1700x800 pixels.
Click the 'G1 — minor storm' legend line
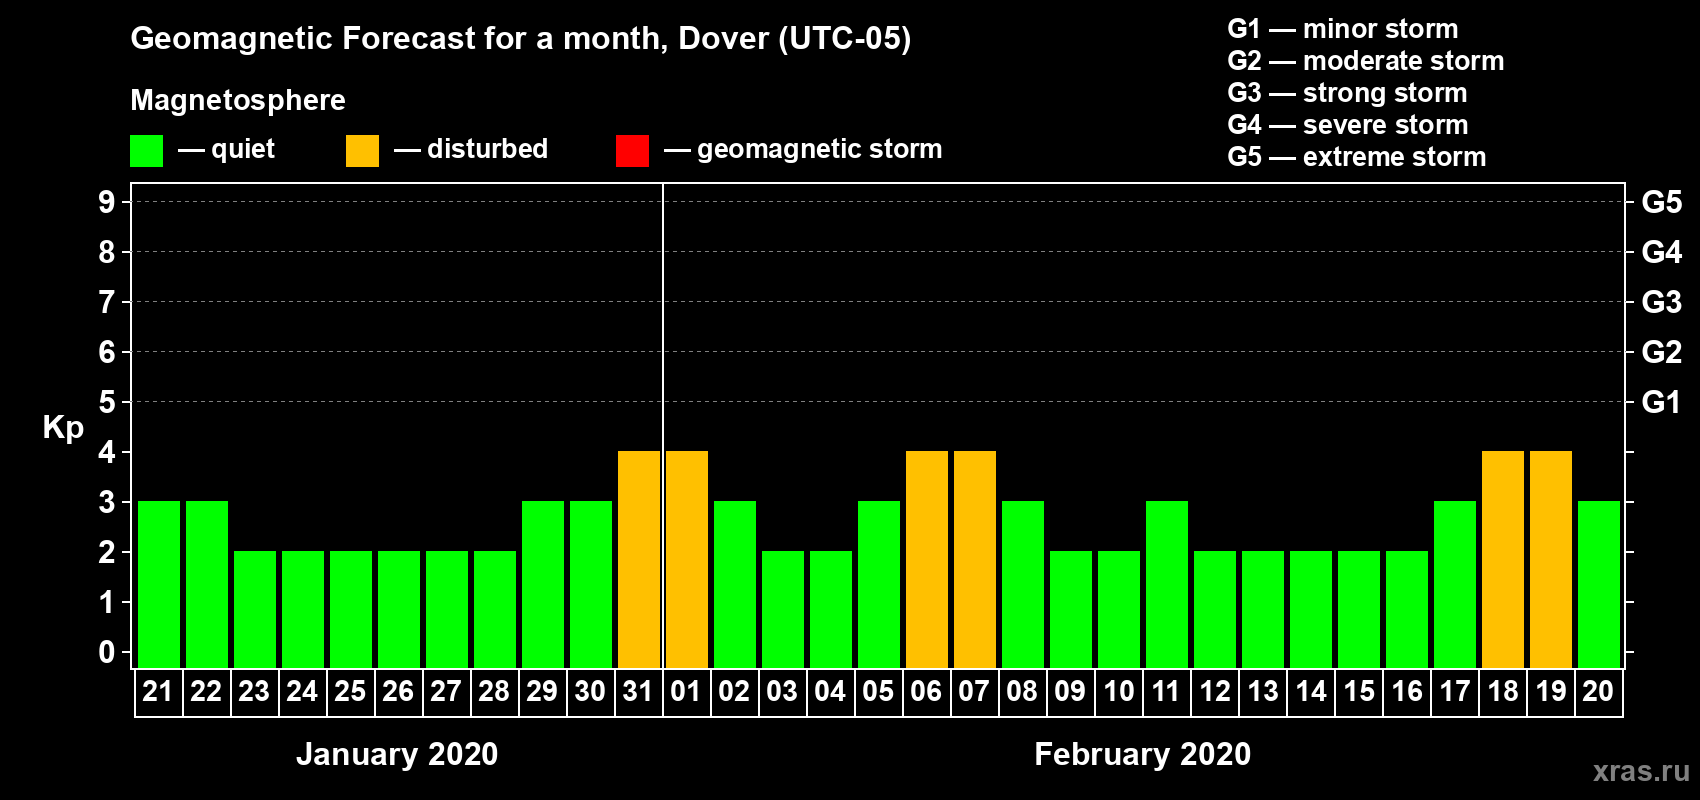(1343, 29)
